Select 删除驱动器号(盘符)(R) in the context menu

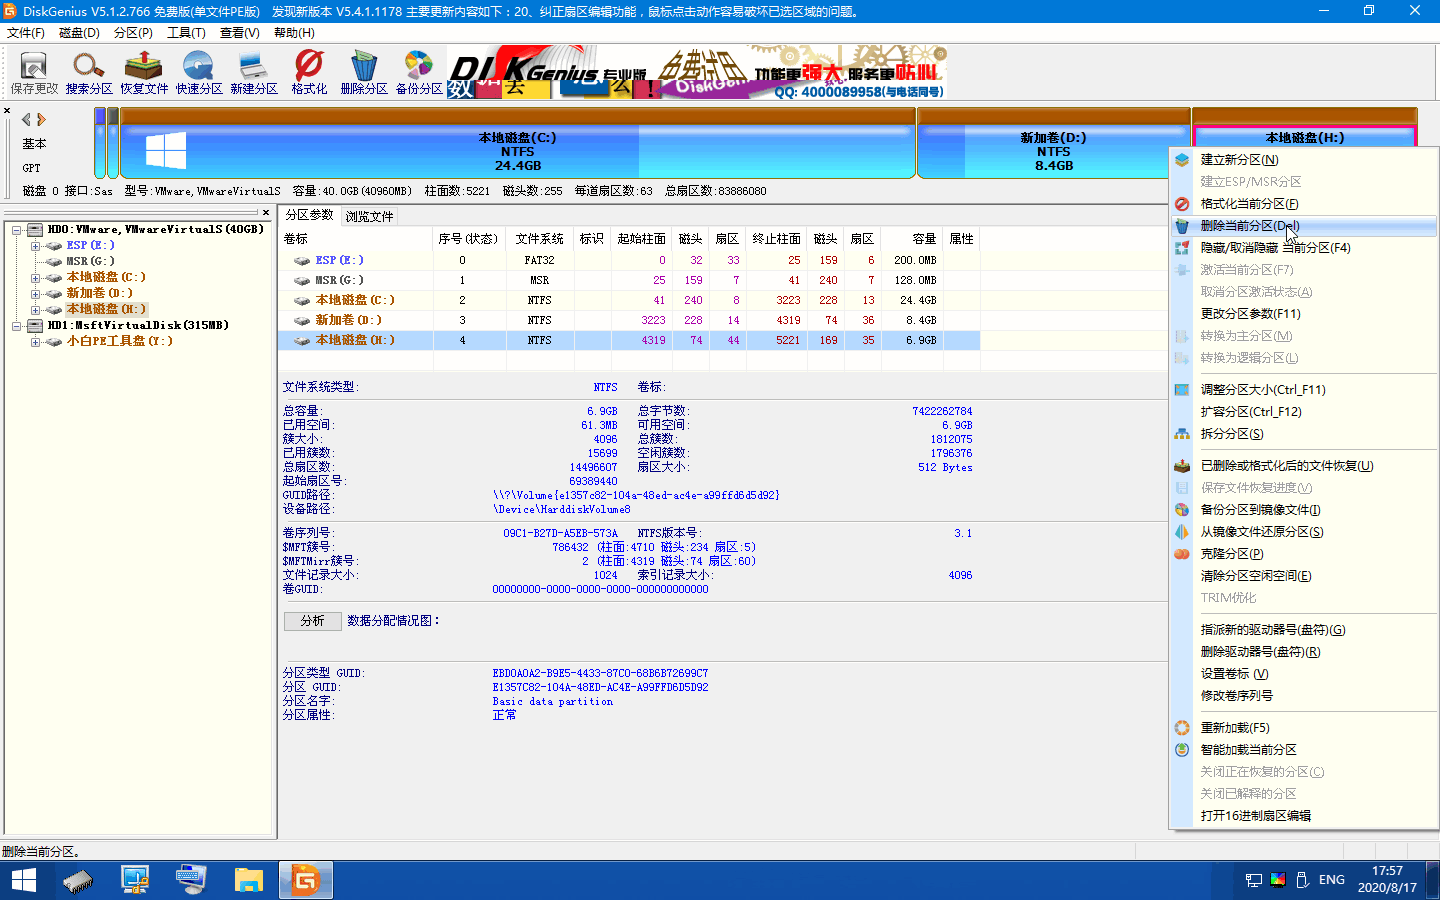(1304, 652)
